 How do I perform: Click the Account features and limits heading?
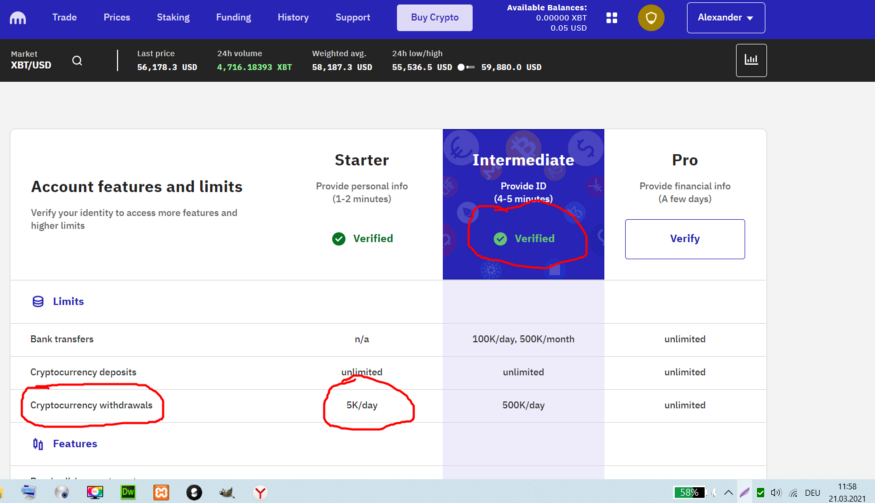click(x=137, y=186)
